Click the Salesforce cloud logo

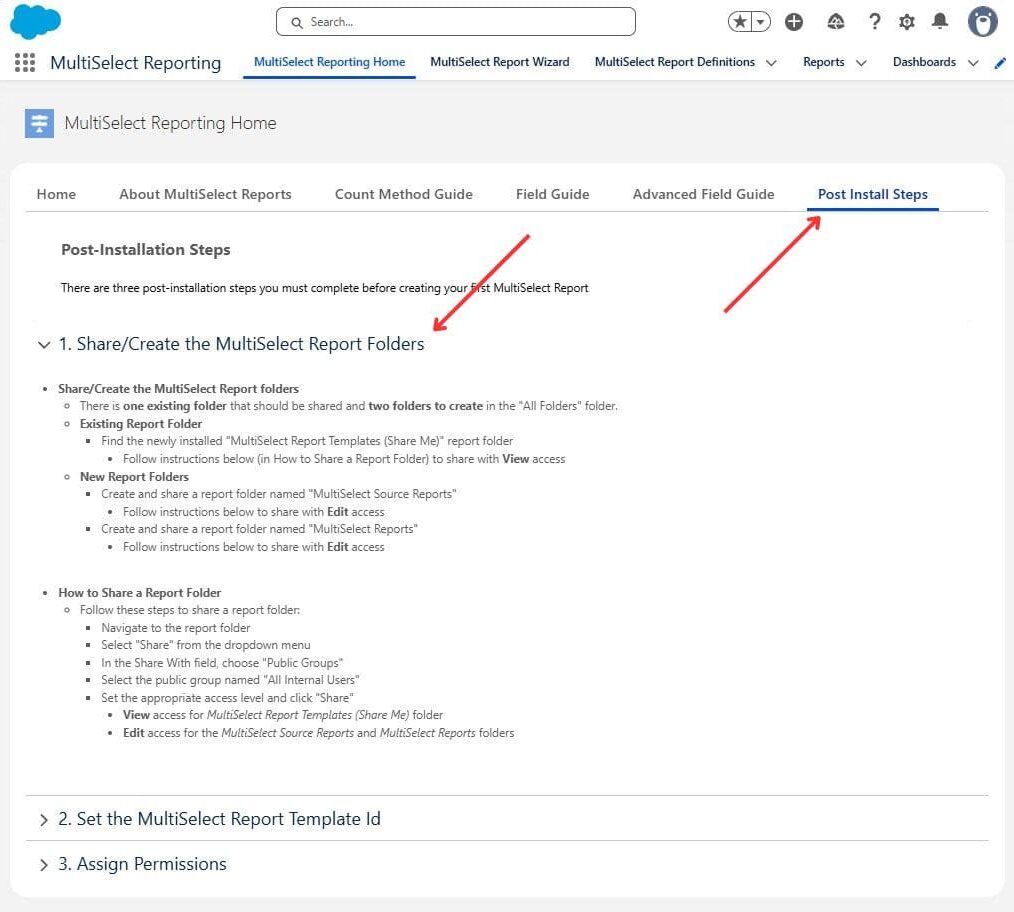(x=35, y=21)
